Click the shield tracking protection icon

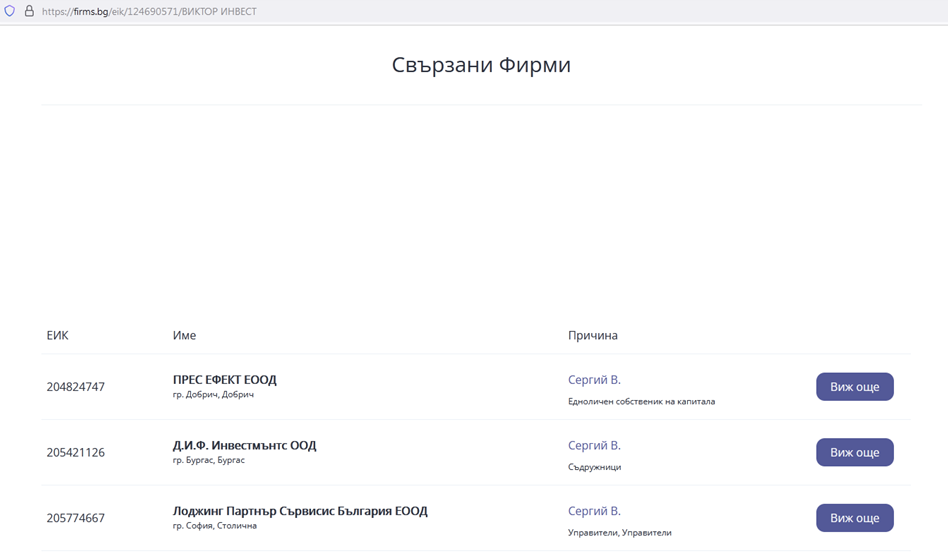coord(10,11)
